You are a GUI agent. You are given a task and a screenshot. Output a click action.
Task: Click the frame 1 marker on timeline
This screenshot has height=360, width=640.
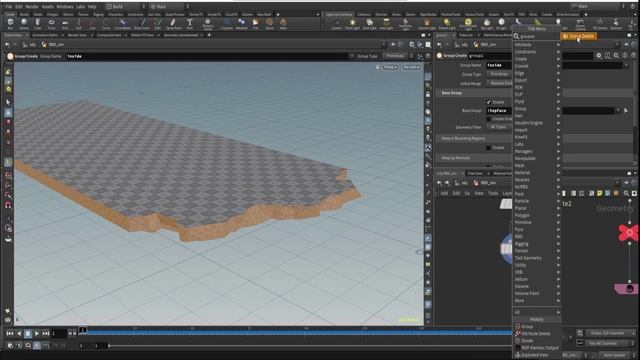click(83, 330)
